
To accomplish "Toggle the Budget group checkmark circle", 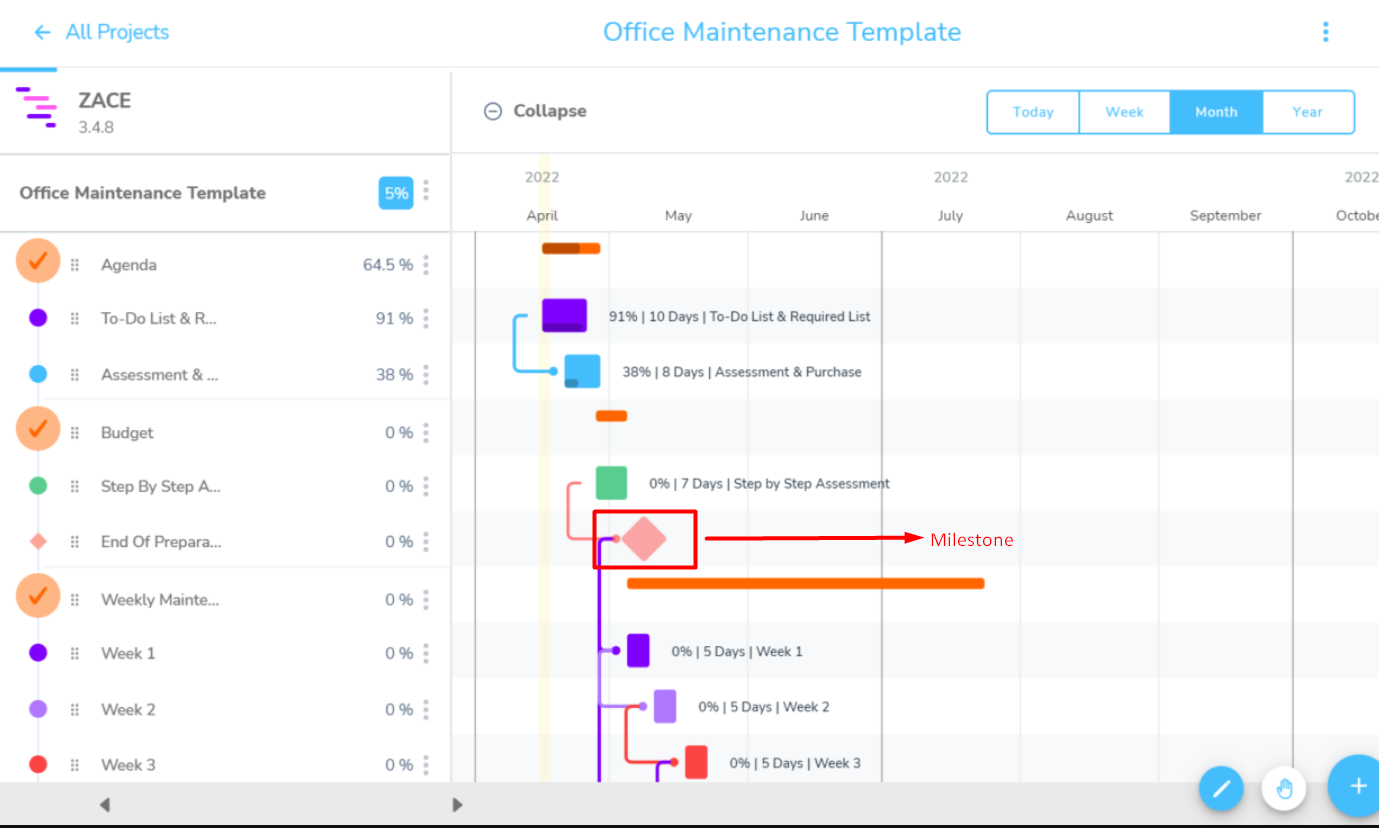I will point(38,429).
